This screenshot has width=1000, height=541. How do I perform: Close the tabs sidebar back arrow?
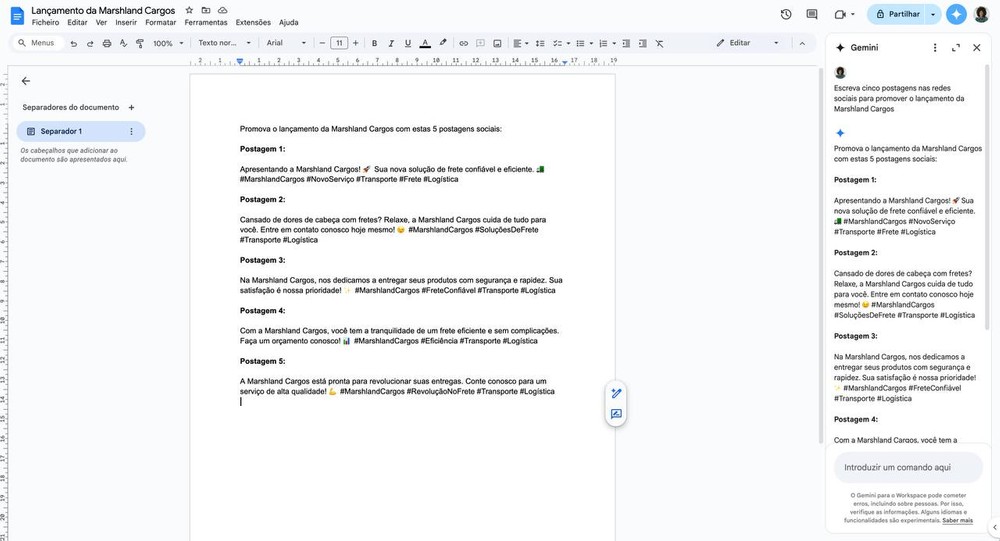click(x=26, y=81)
